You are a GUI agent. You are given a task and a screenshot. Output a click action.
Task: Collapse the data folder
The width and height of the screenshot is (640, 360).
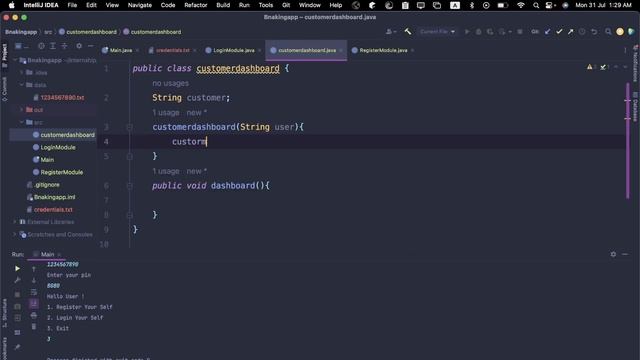22,85
